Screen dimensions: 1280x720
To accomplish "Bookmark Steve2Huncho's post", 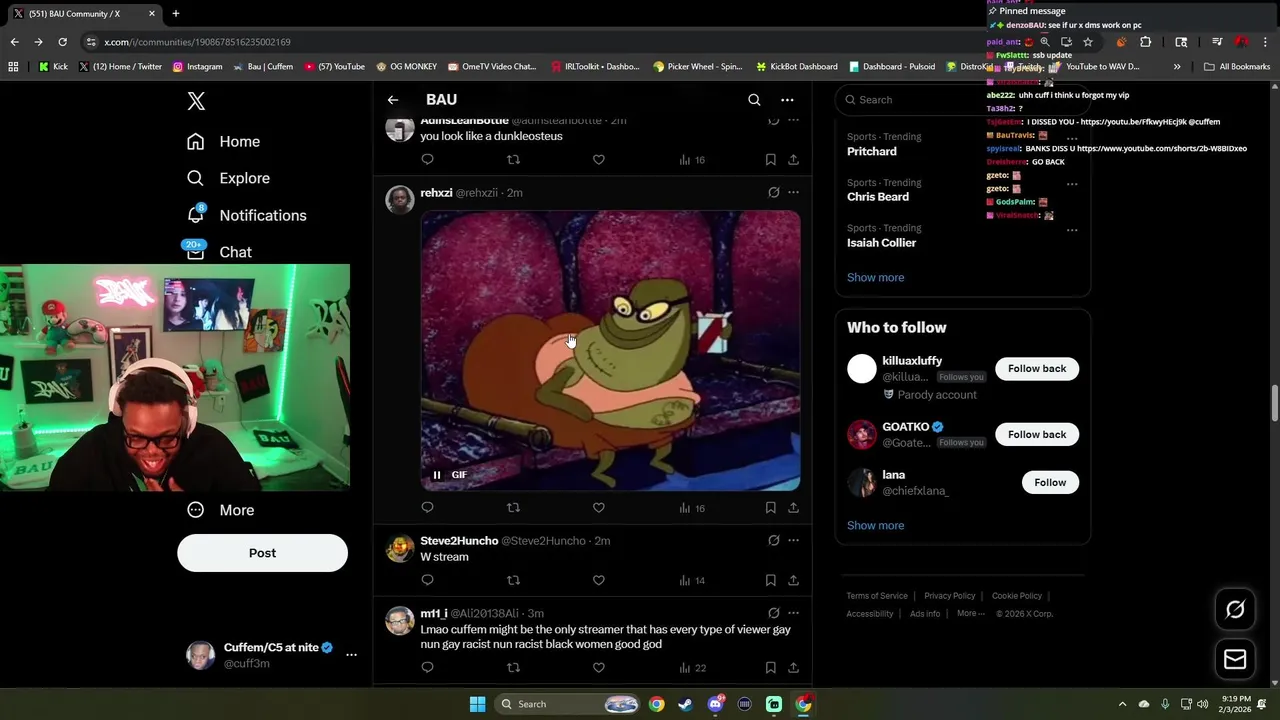I will pos(770,580).
